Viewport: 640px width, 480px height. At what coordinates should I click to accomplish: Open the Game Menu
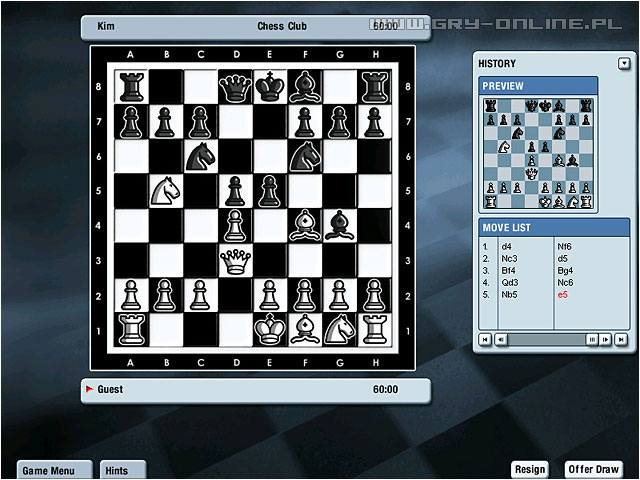pos(55,470)
